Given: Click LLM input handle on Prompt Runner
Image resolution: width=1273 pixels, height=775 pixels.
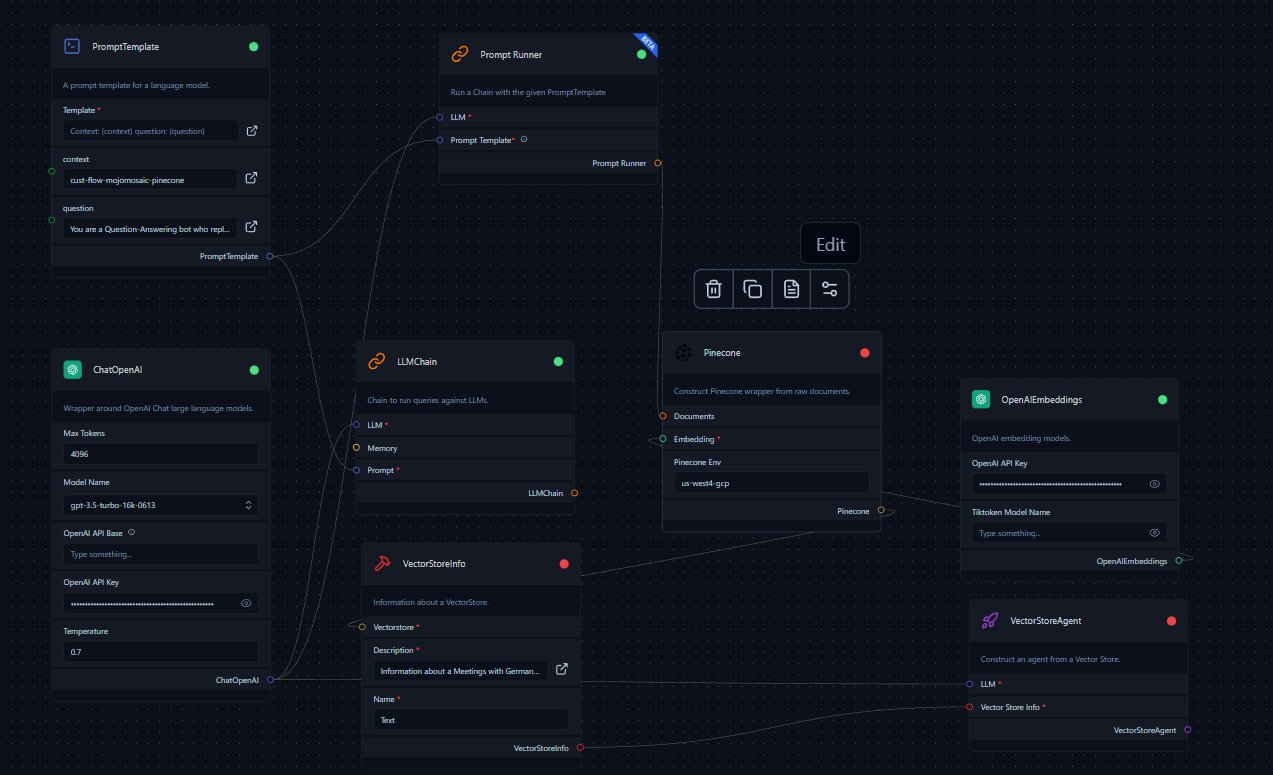Looking at the screenshot, I should point(440,117).
